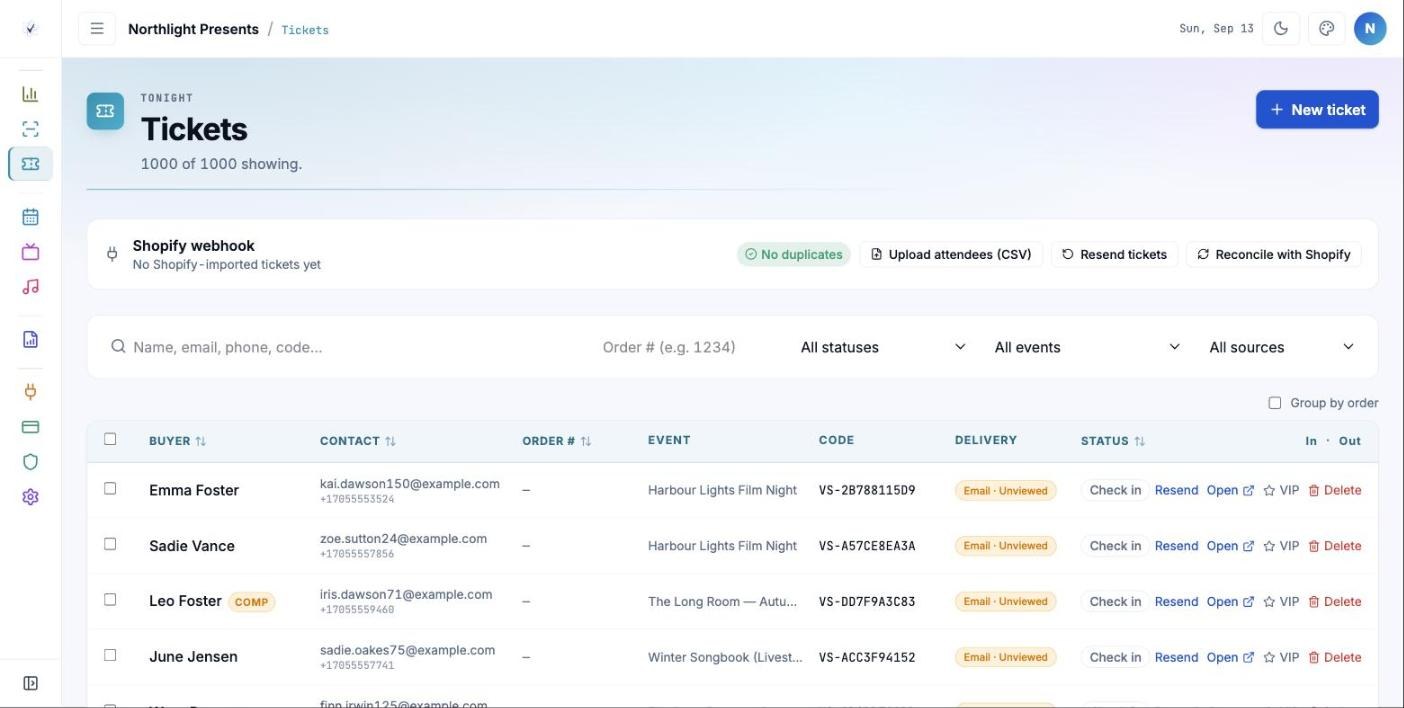Mark Sadie Vance as VIP
The width and height of the screenshot is (1404, 708).
tap(1281, 546)
